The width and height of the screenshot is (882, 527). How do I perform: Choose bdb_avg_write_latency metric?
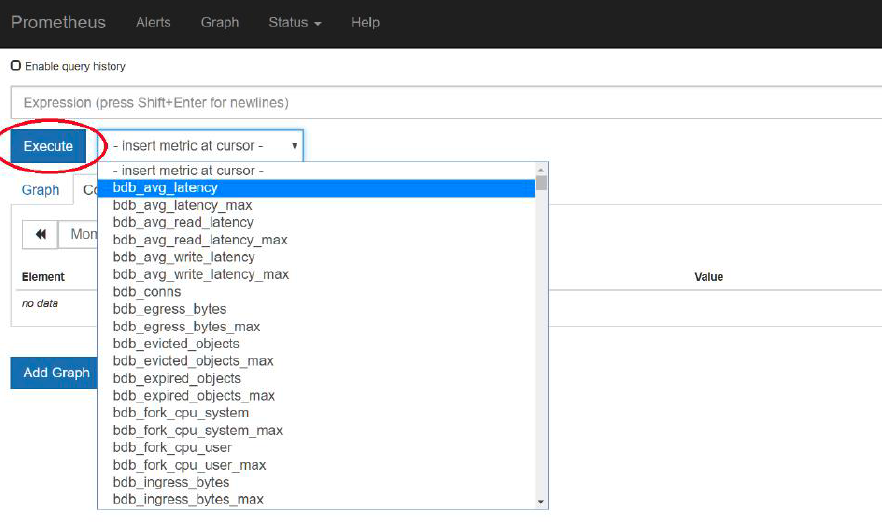[317, 257]
